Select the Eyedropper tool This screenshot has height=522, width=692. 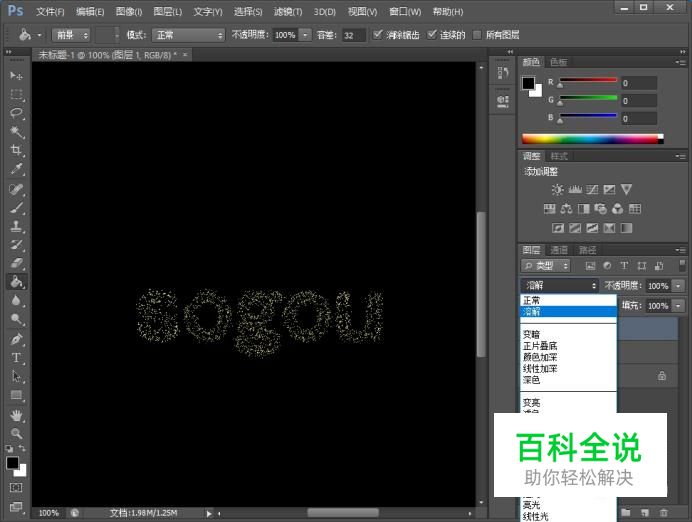(x=16, y=169)
